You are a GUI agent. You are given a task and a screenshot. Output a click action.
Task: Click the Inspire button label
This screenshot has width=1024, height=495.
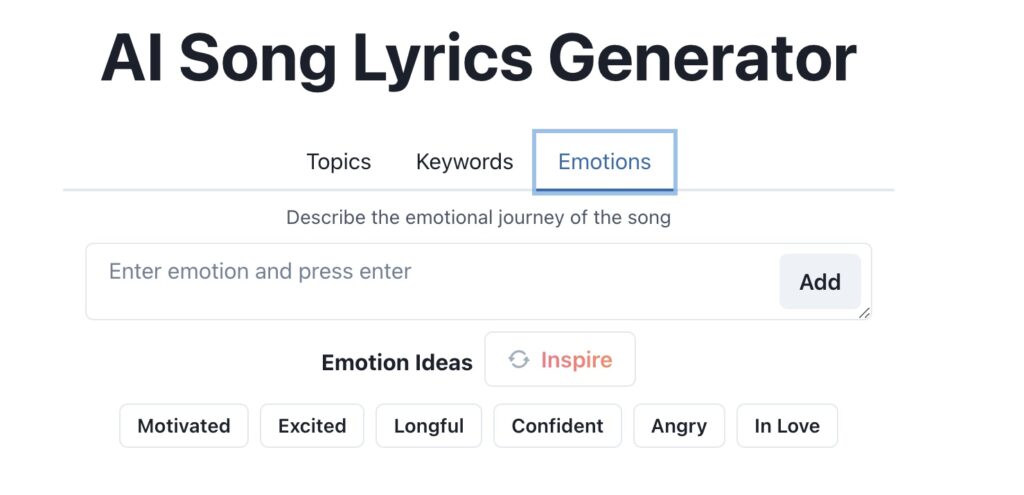[x=576, y=360]
